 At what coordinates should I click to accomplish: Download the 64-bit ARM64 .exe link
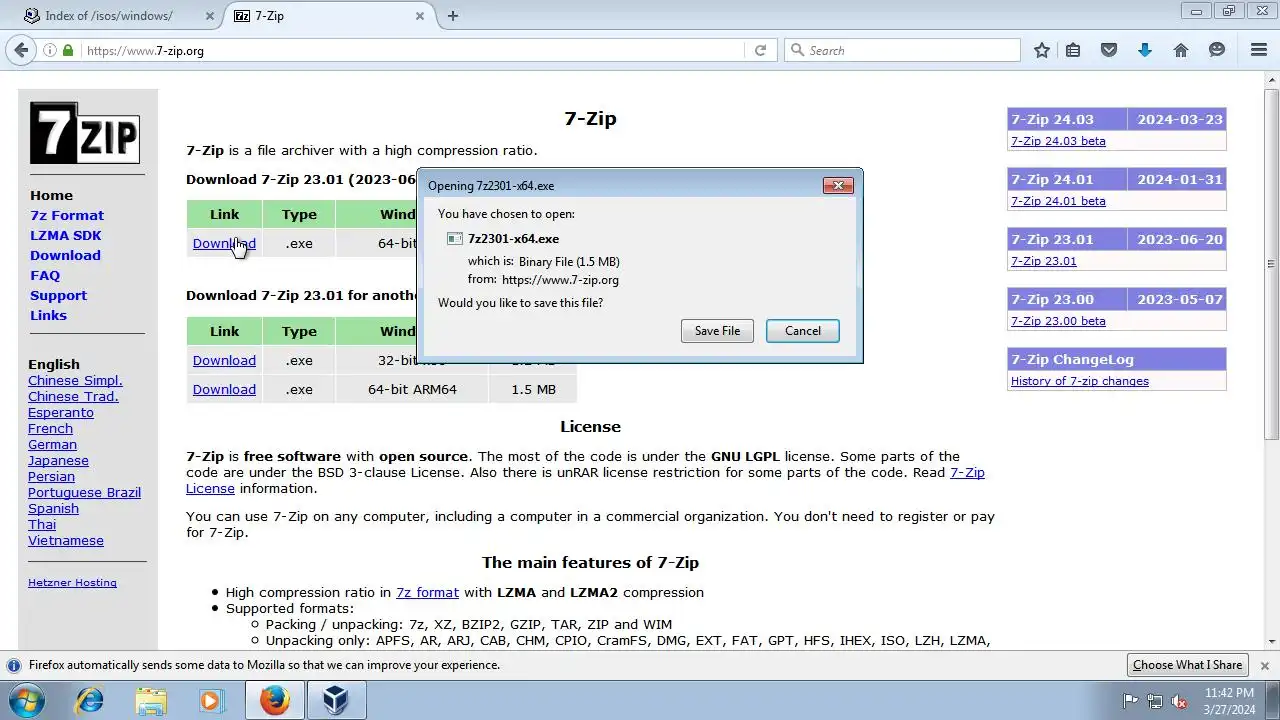224,389
